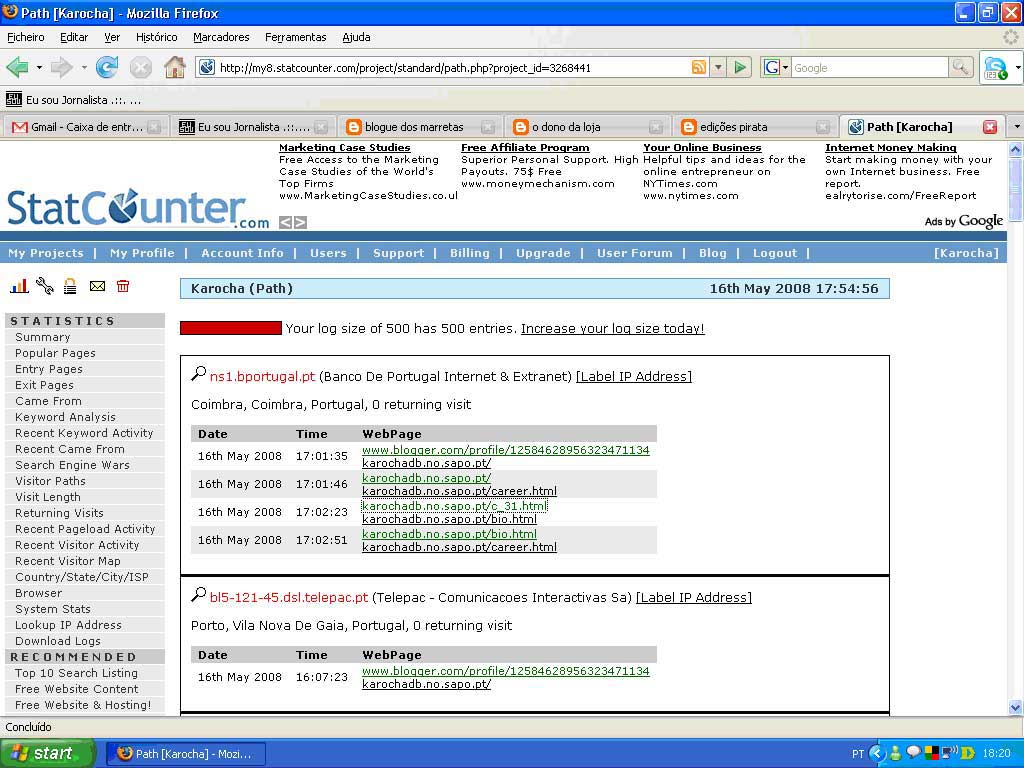Go back with the green Back arrow

point(18,67)
